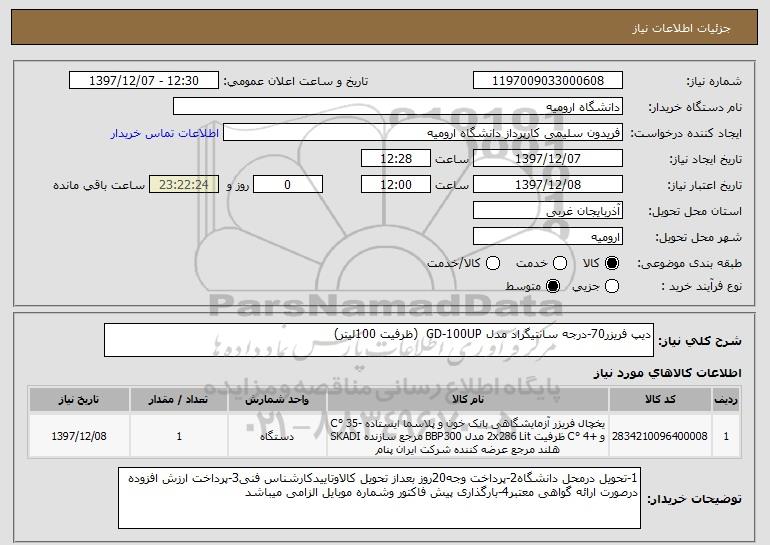The width and height of the screenshot is (770, 545).
Task: Click the need date cell 1397/12/08
Action: pos(79,436)
